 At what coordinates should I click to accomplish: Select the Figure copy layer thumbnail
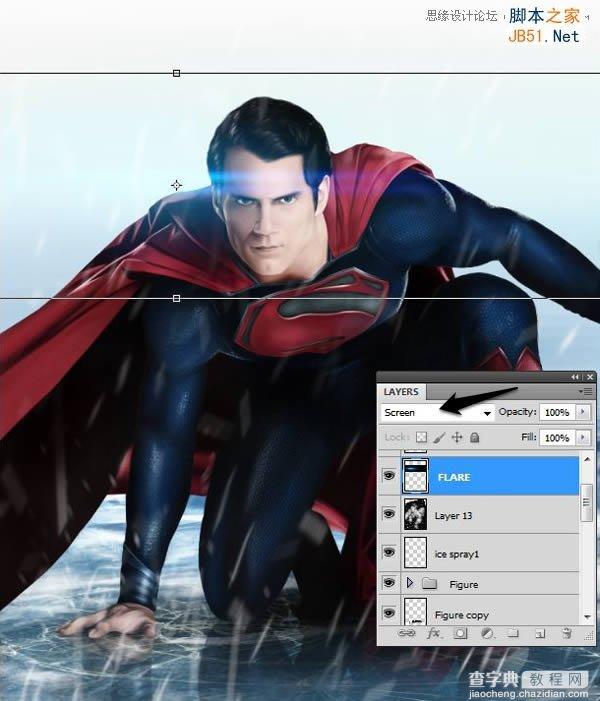(x=415, y=612)
